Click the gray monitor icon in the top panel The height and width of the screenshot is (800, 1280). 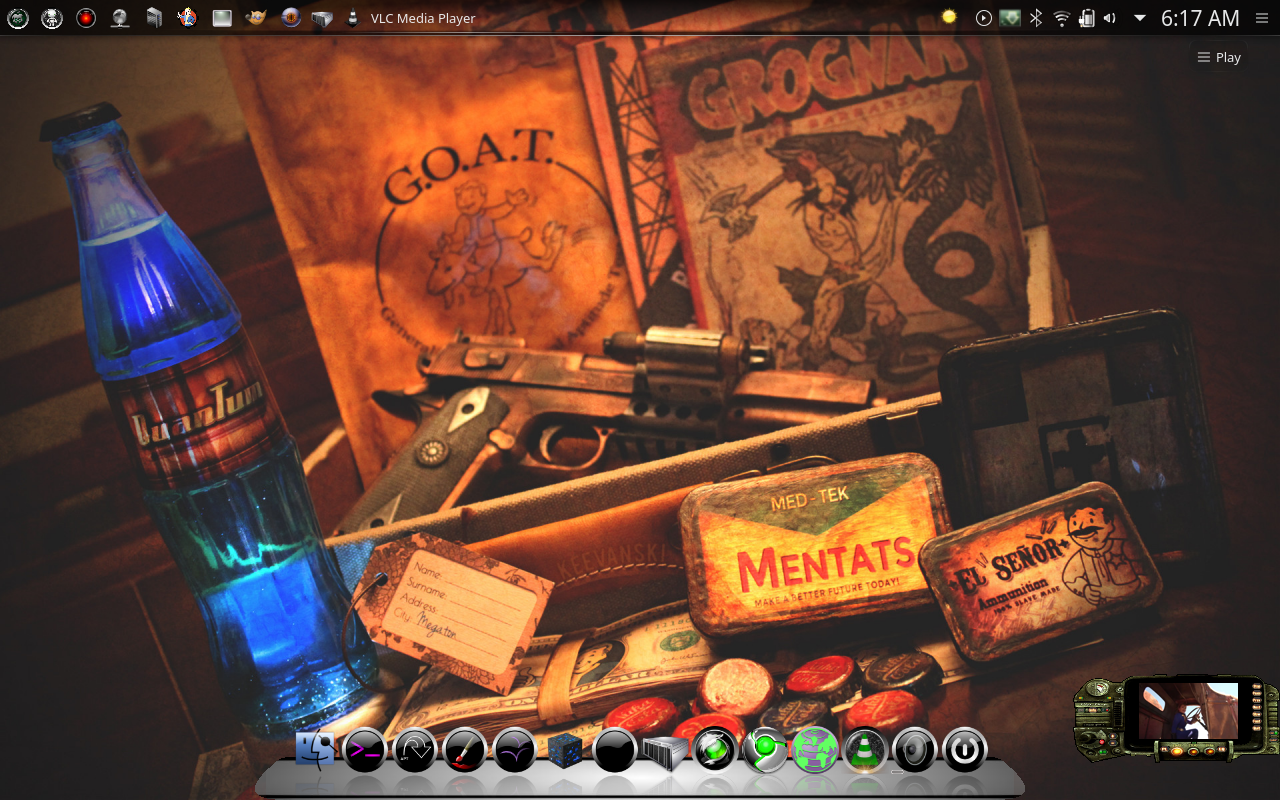coord(222,18)
